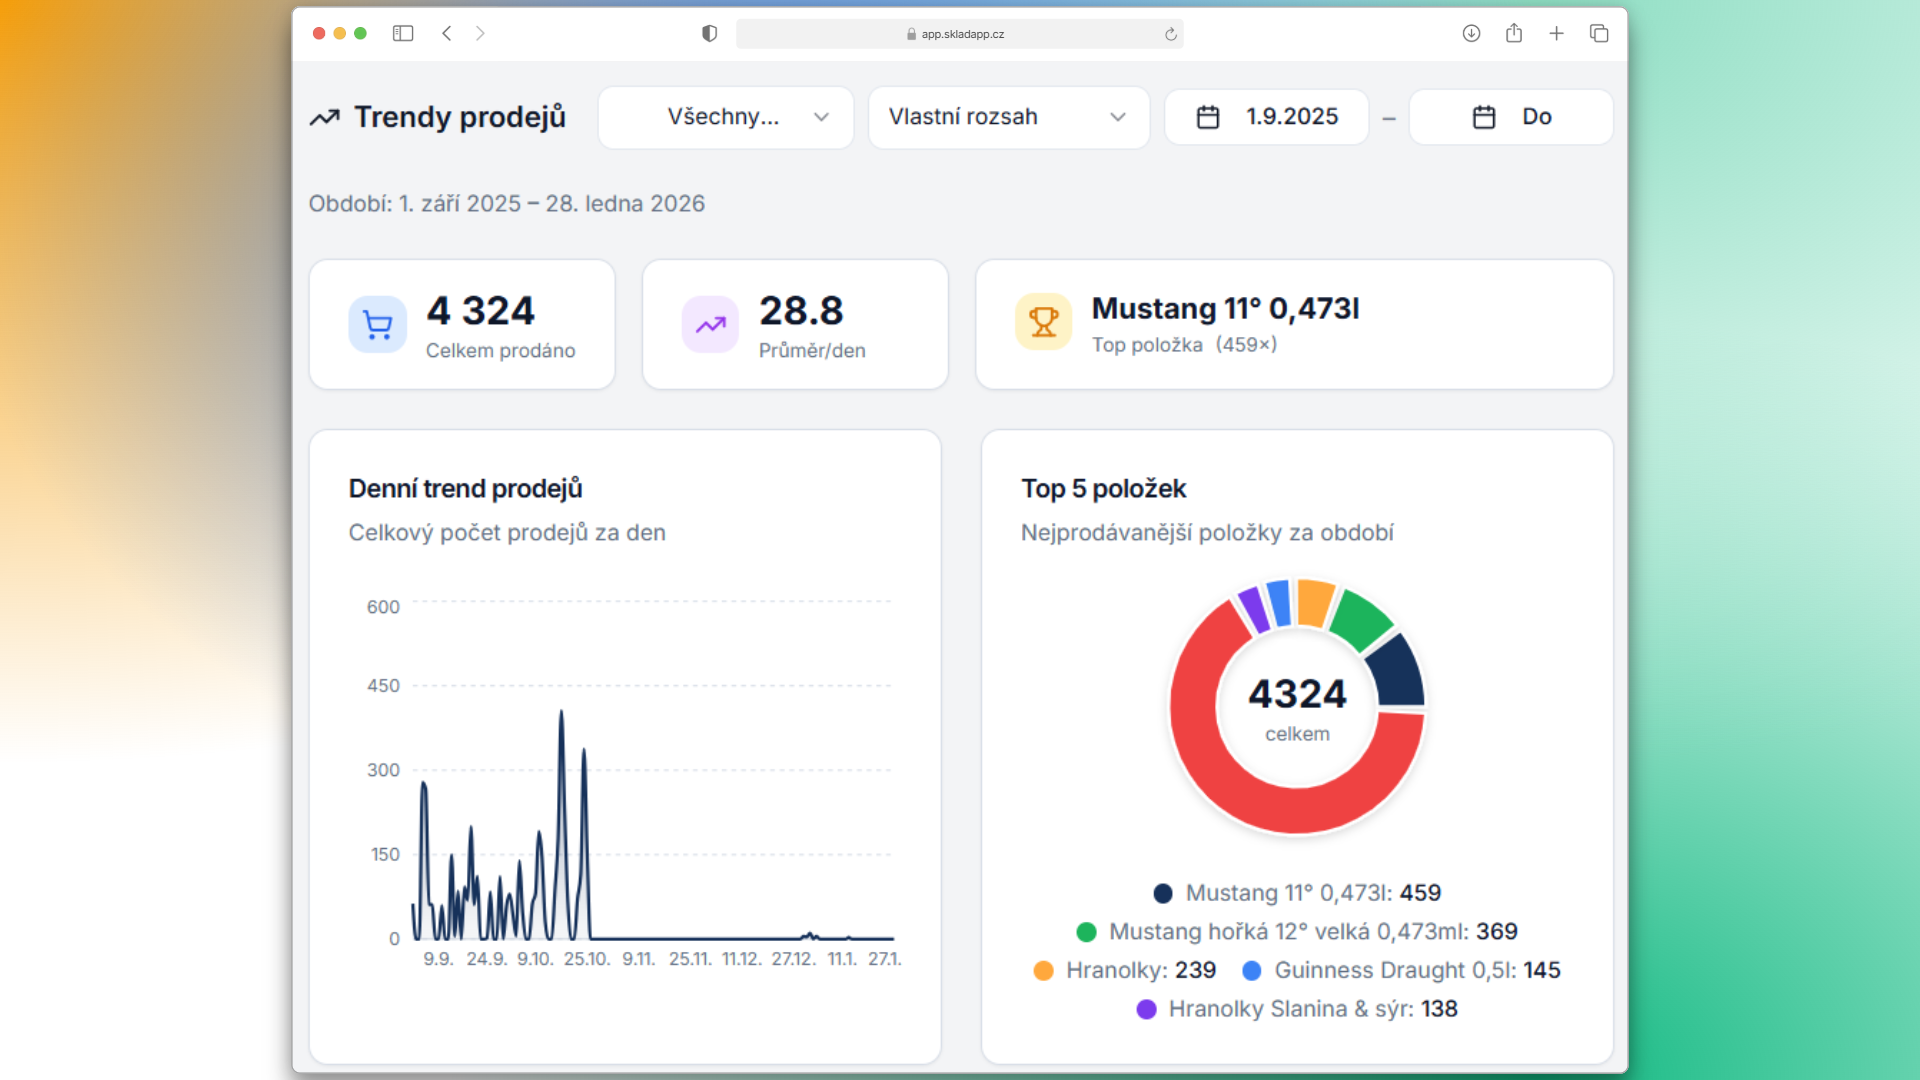
Task: Click the browser address bar
Action: click(x=958, y=33)
